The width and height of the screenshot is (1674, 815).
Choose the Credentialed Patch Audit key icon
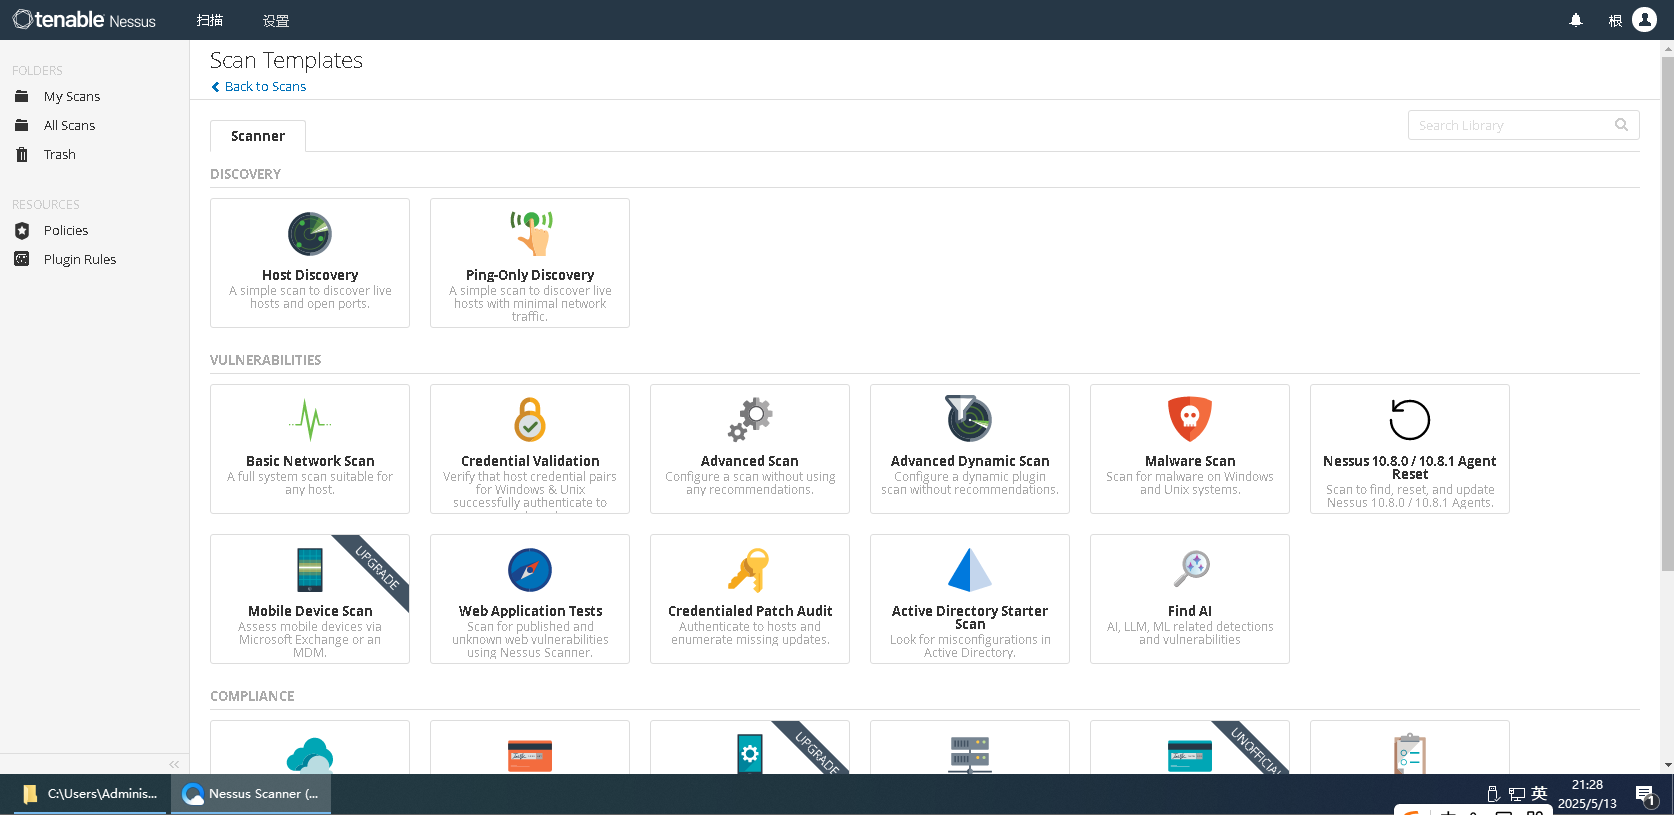point(749,570)
